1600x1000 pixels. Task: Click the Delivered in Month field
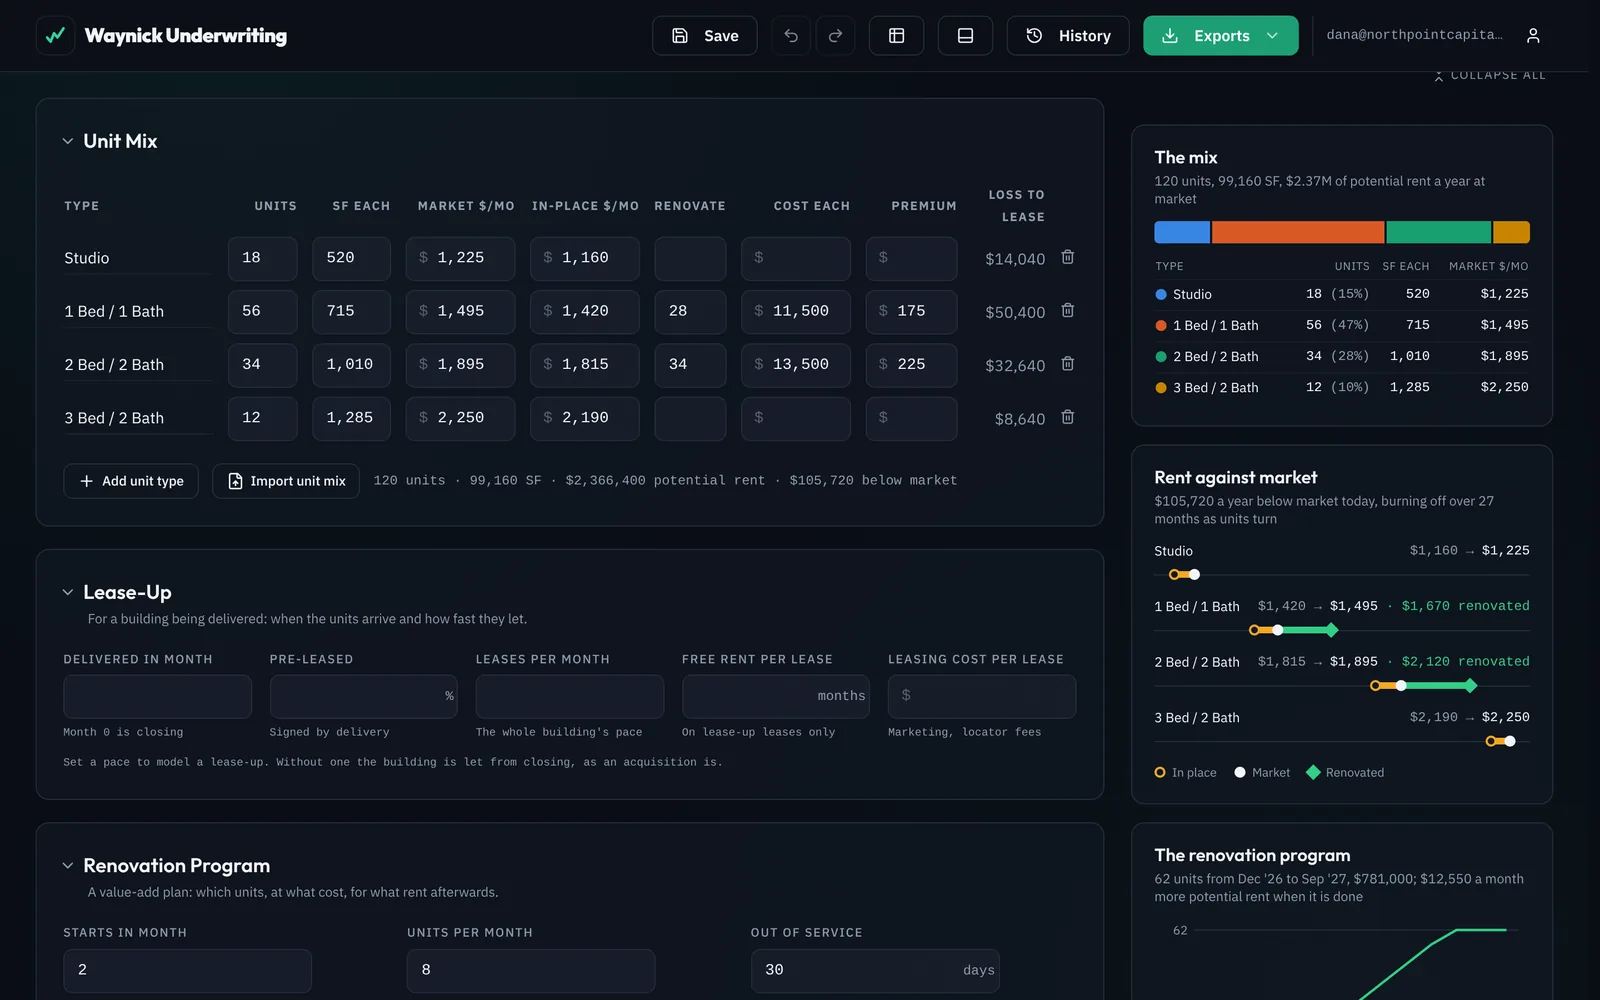point(157,696)
